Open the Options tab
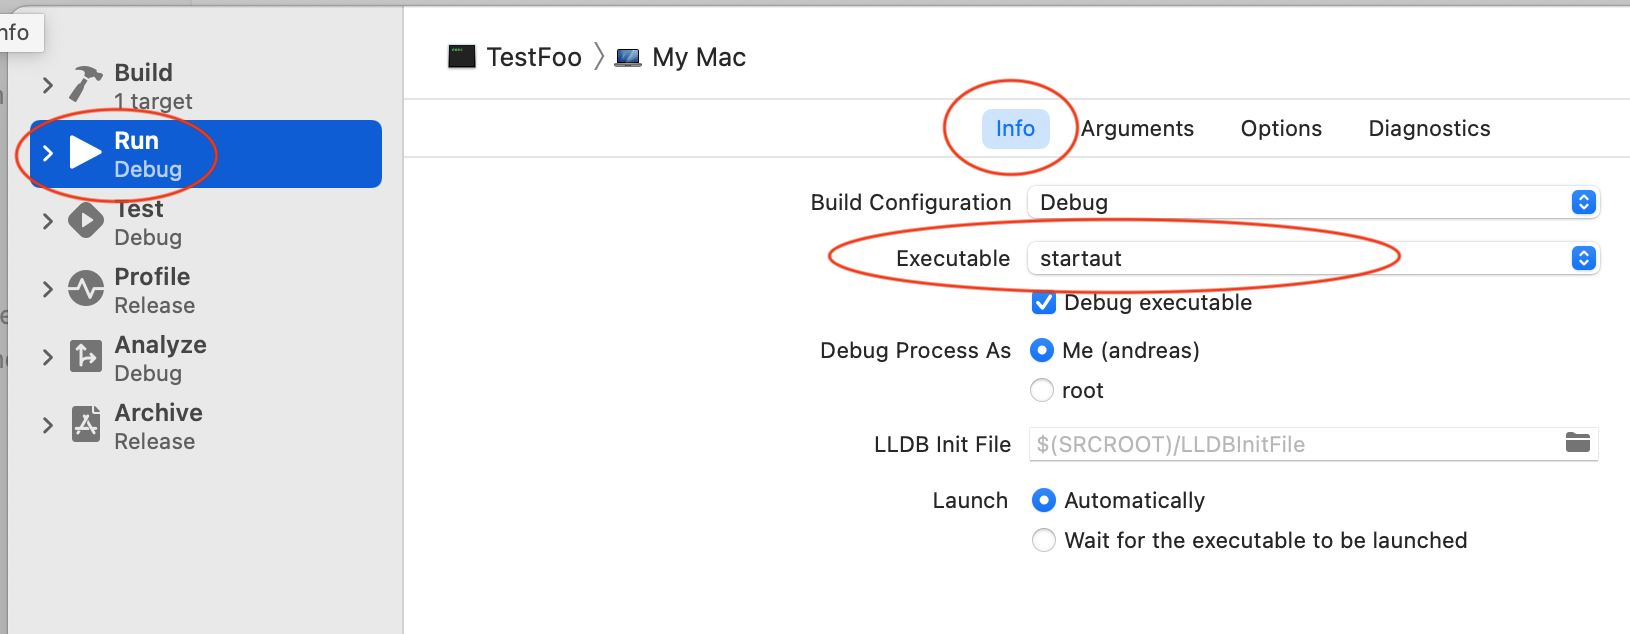 click(x=1280, y=129)
